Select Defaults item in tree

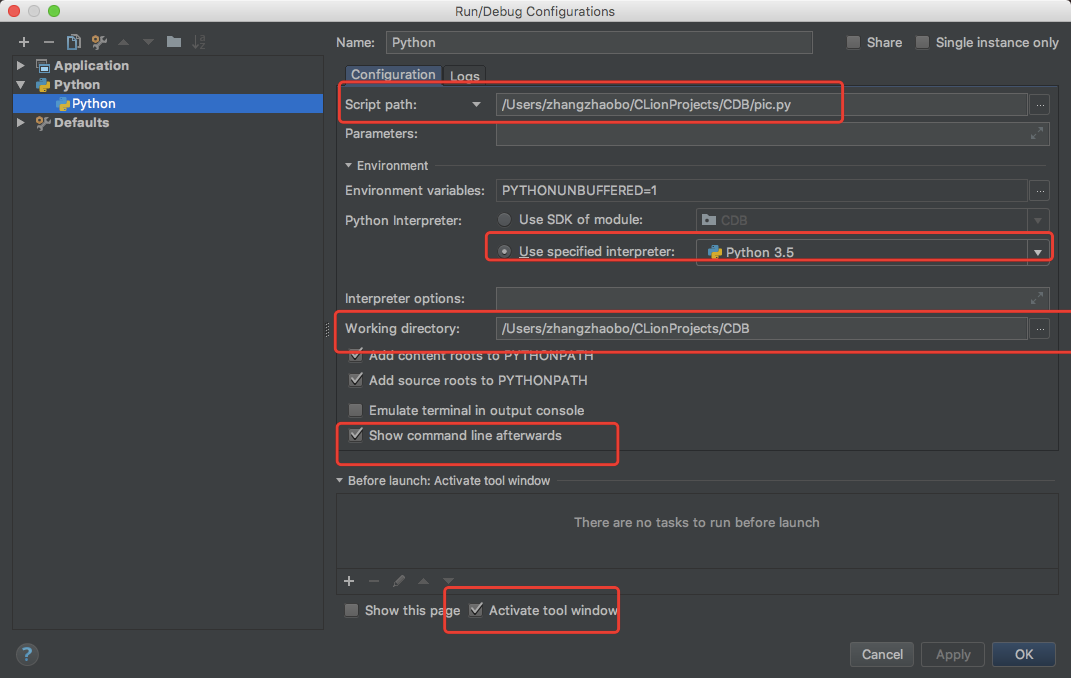click(x=81, y=123)
